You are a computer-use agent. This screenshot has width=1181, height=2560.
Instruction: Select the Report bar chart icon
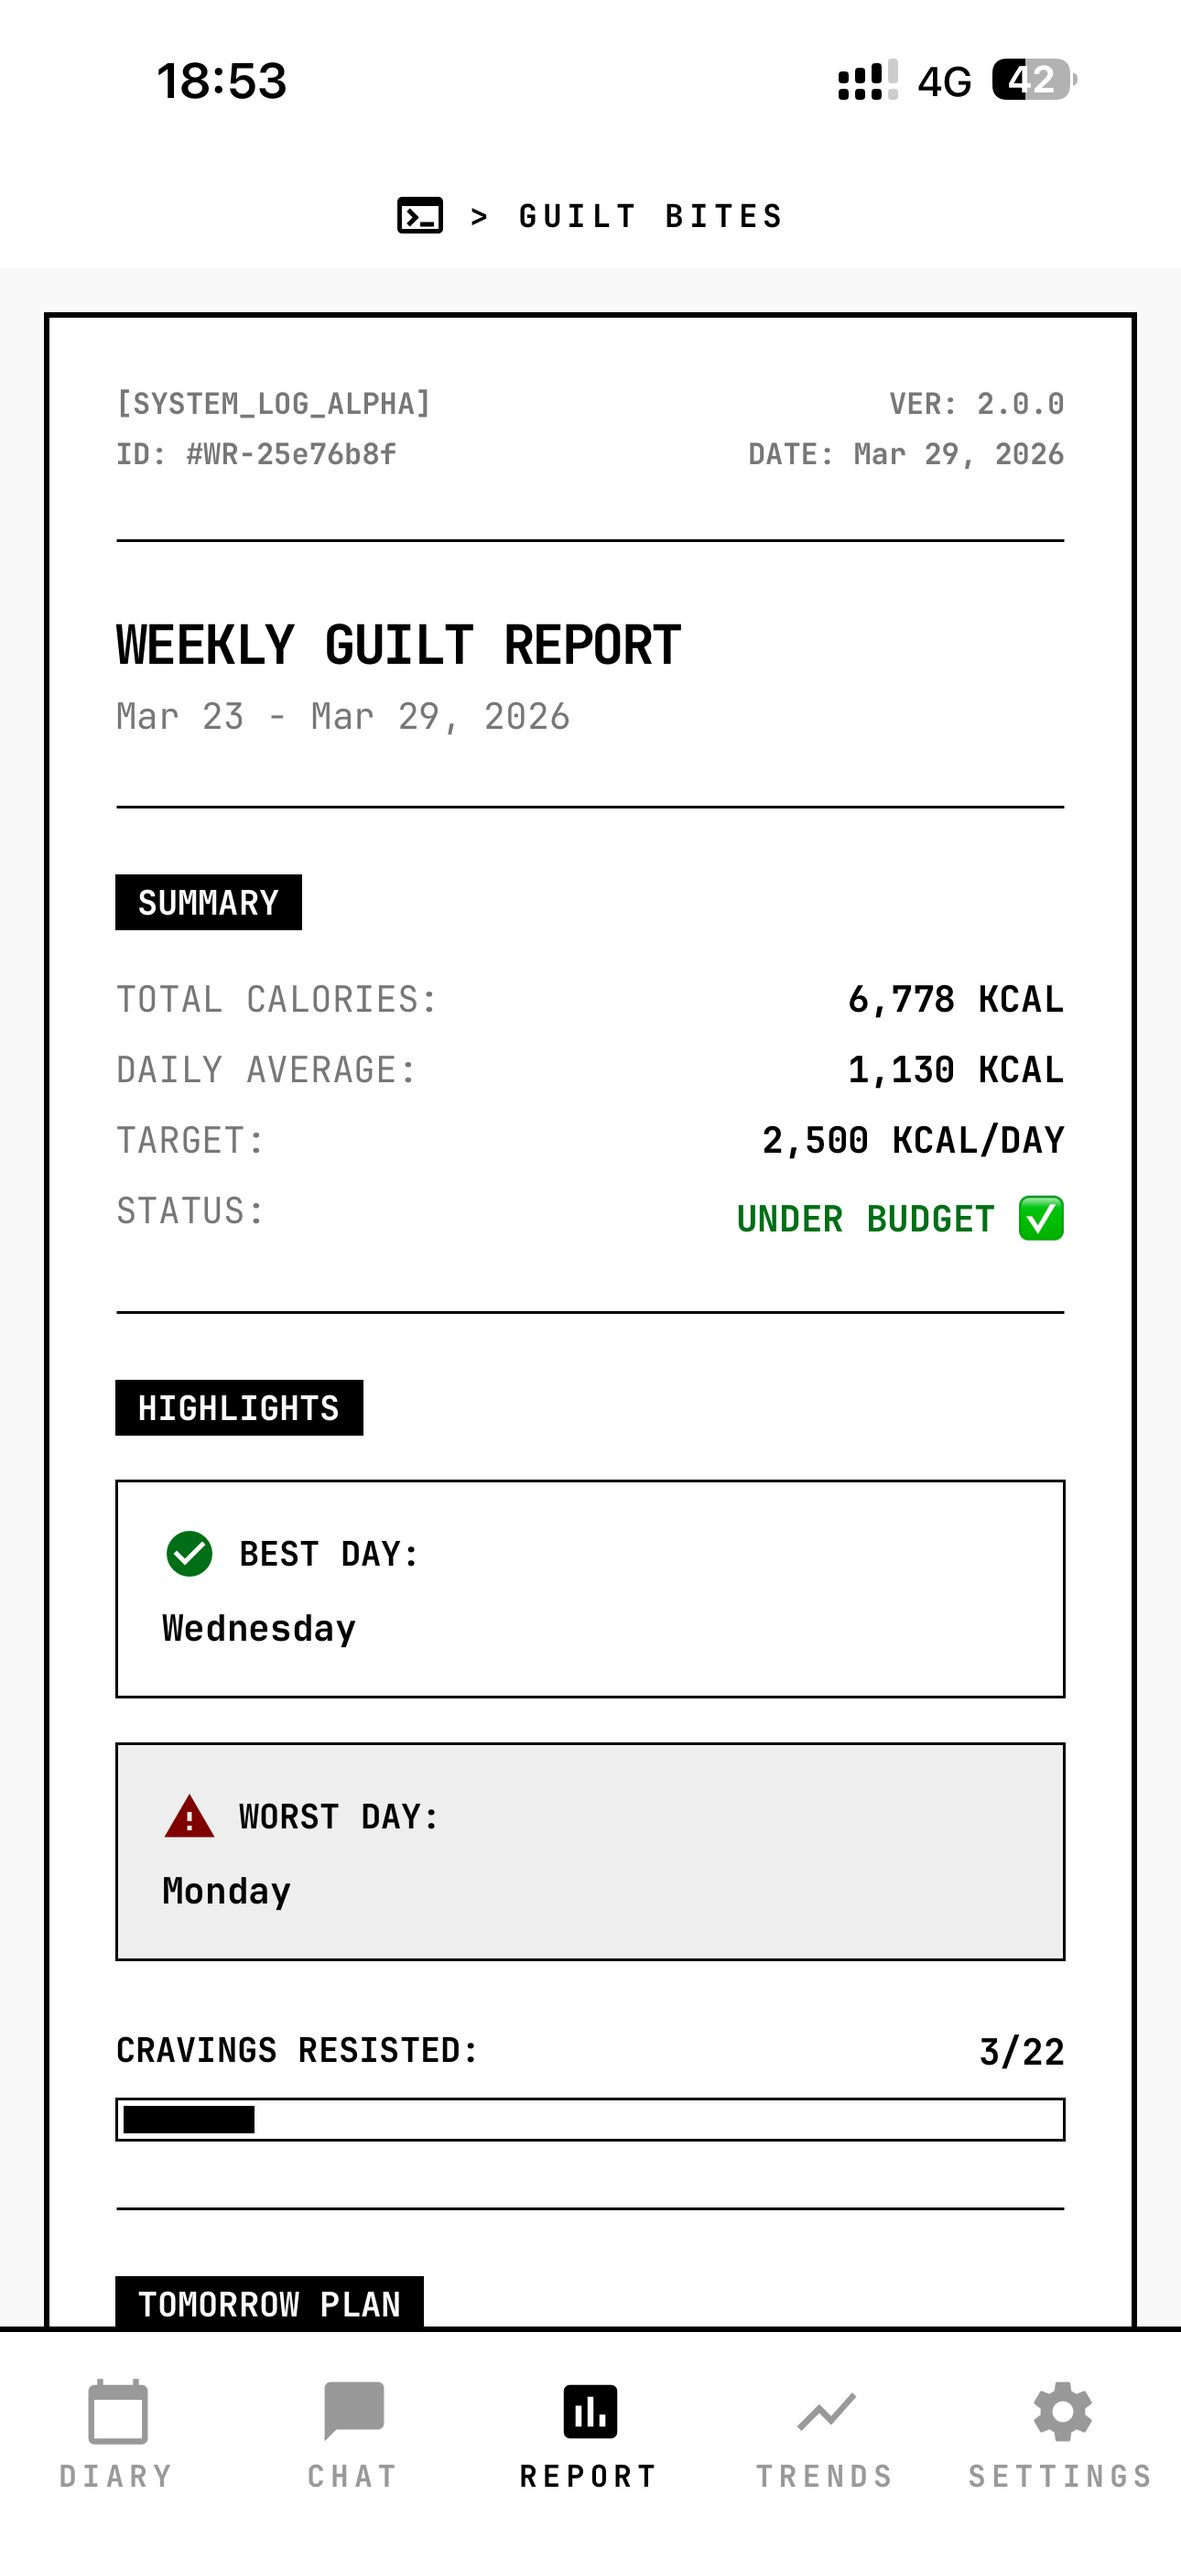[x=590, y=2411]
